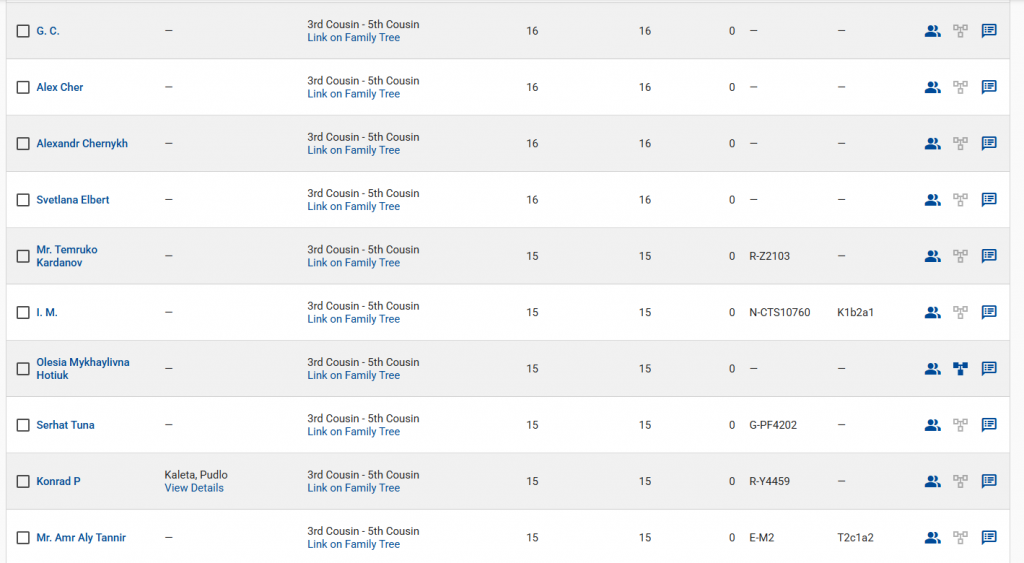
Task: Click Link on Family Tree for I. M.
Action: point(353,319)
